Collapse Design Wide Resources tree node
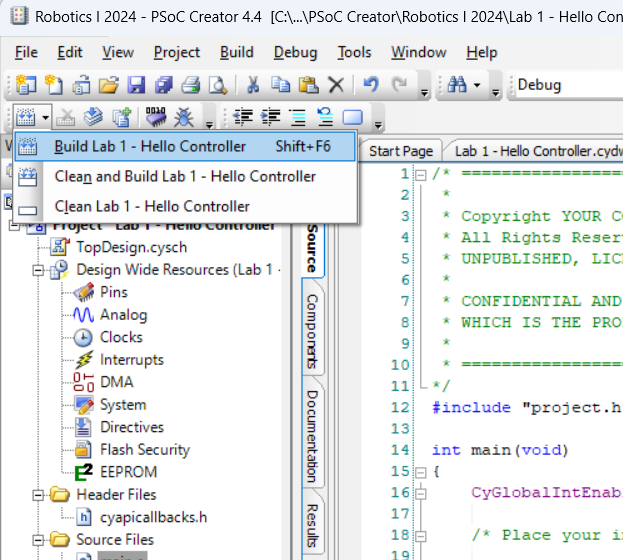623x560 pixels. tap(38, 271)
